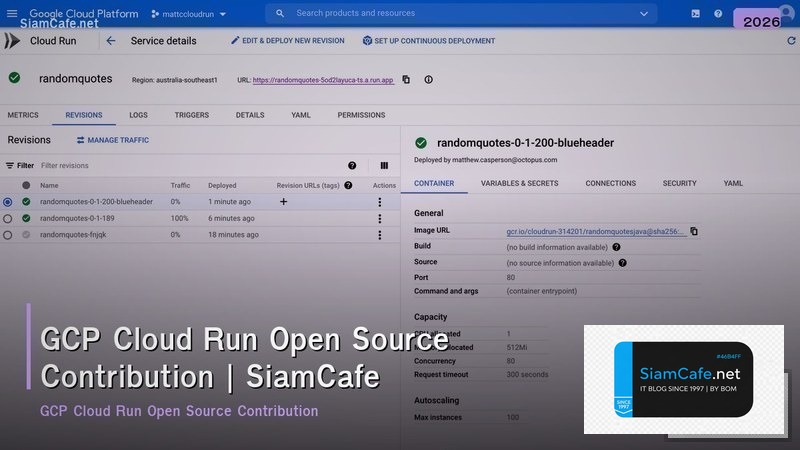Image resolution: width=800 pixels, height=450 pixels.
Task: Click revision name randomquotes-0-1-189
Action: pos(77,218)
